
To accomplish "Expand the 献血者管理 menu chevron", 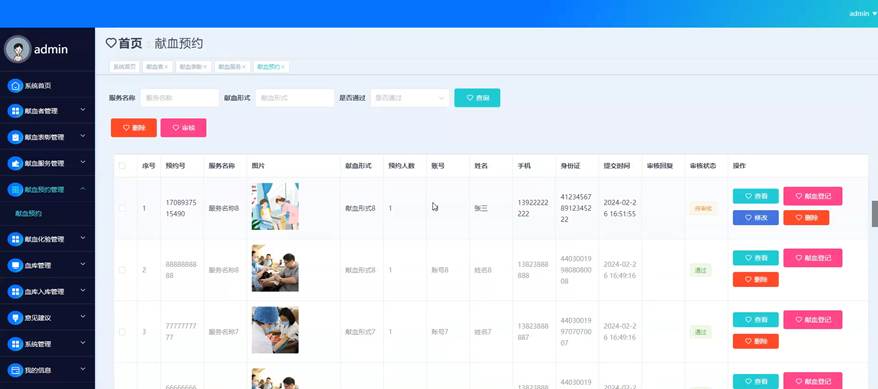I will tap(83, 110).
